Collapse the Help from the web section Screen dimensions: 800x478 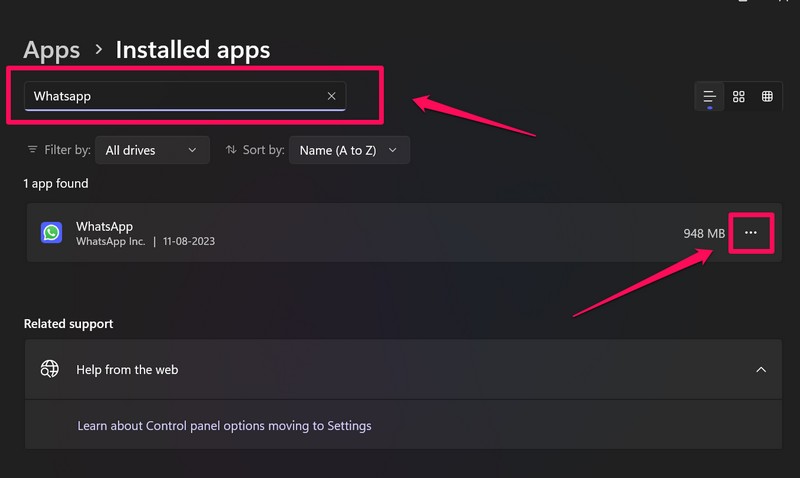761,369
